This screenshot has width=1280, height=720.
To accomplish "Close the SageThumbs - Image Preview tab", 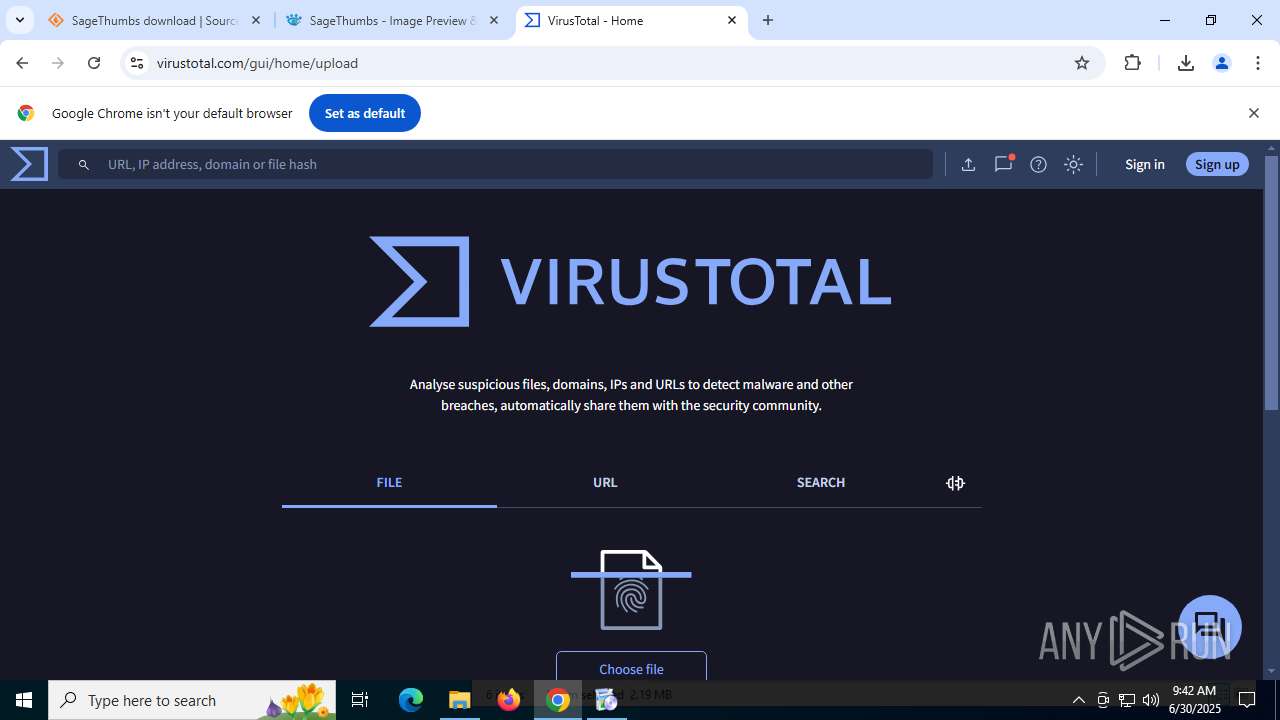I will pyautogui.click(x=494, y=20).
